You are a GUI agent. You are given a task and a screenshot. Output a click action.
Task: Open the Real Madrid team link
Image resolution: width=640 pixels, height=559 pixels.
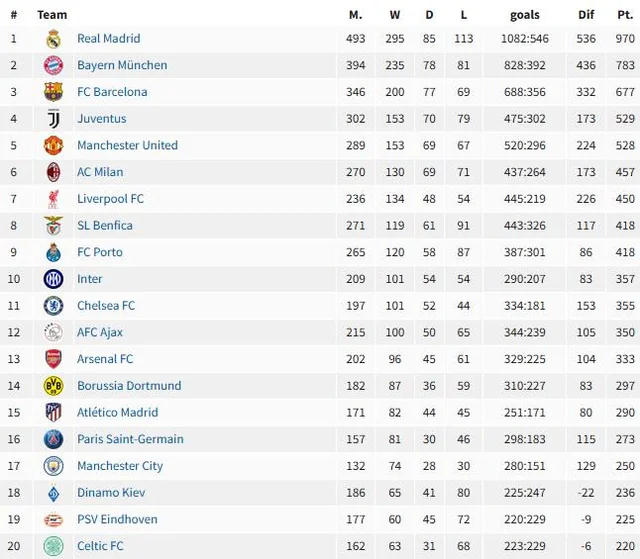click(x=108, y=39)
